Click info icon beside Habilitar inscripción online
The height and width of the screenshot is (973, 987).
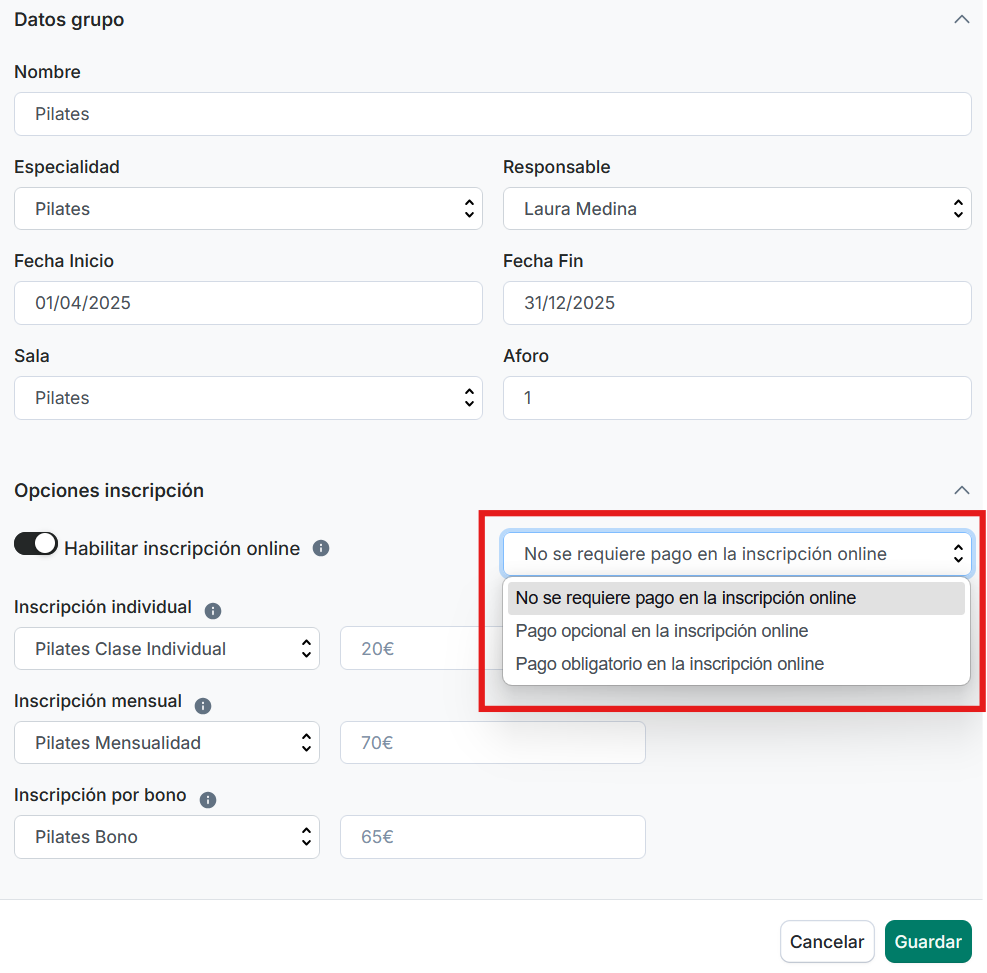pyautogui.click(x=321, y=548)
